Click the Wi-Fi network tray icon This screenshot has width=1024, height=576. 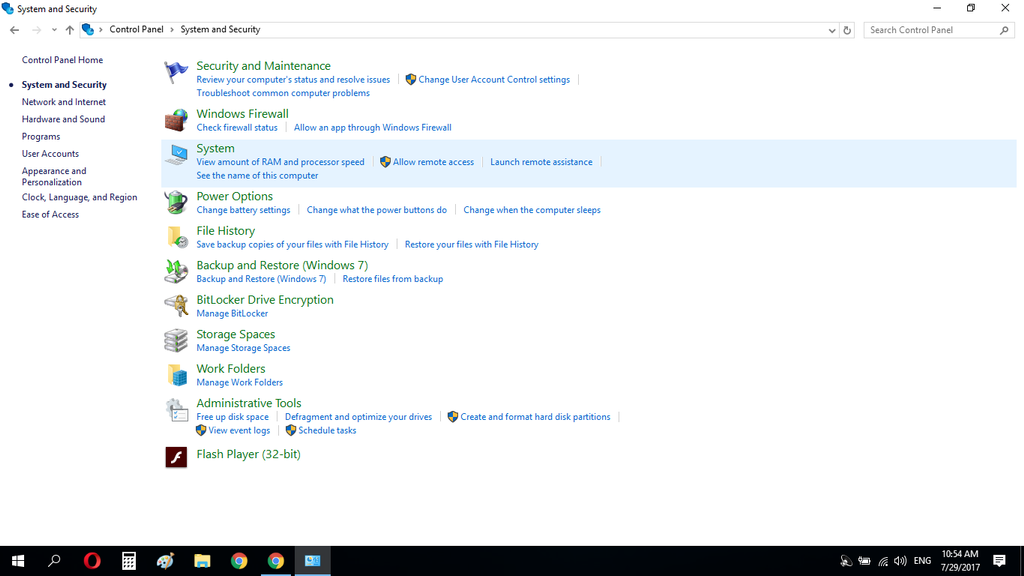[883, 561]
